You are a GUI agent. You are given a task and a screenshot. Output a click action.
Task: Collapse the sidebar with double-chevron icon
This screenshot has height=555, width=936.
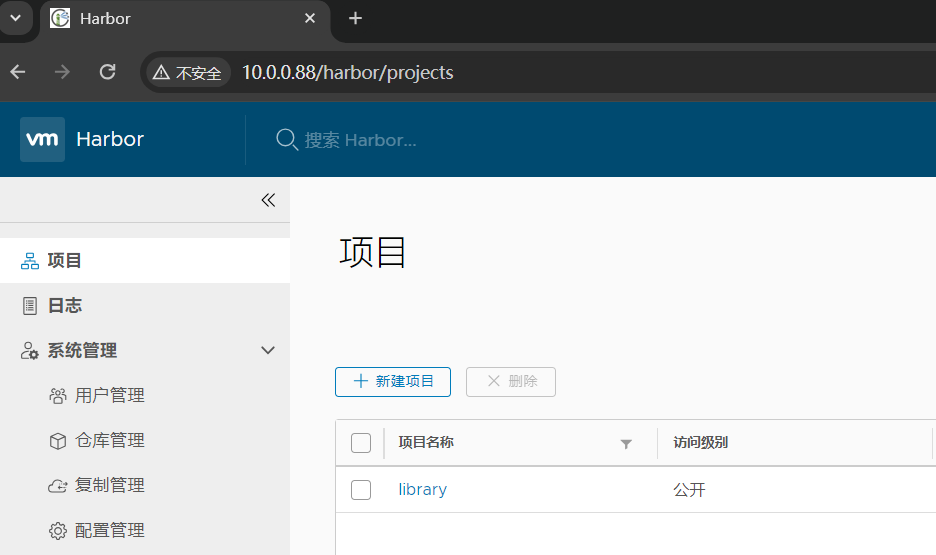[x=267, y=200]
